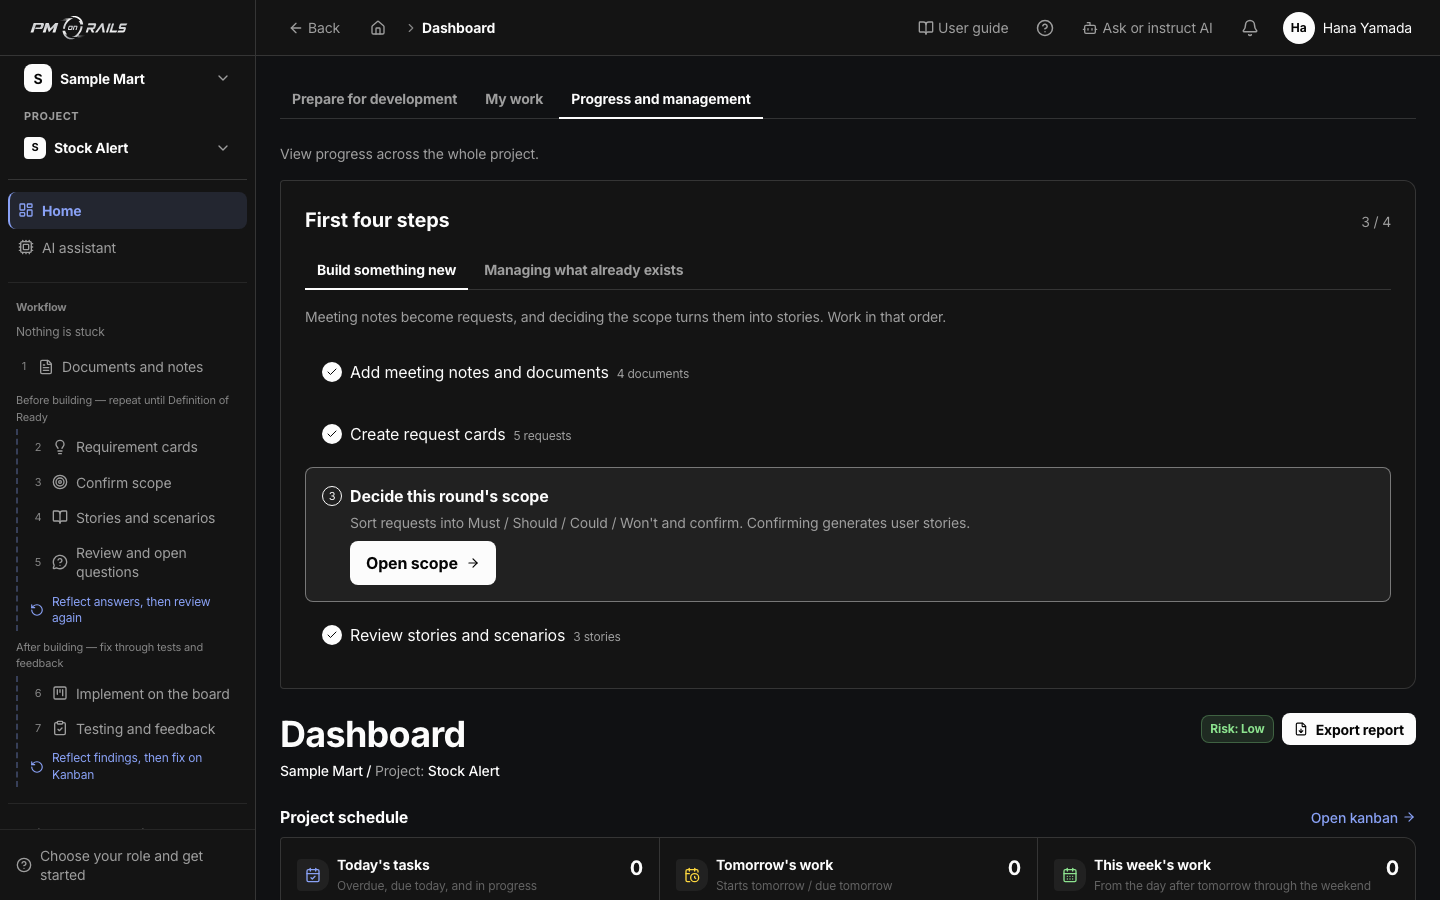Click Export report button

(x=1349, y=729)
